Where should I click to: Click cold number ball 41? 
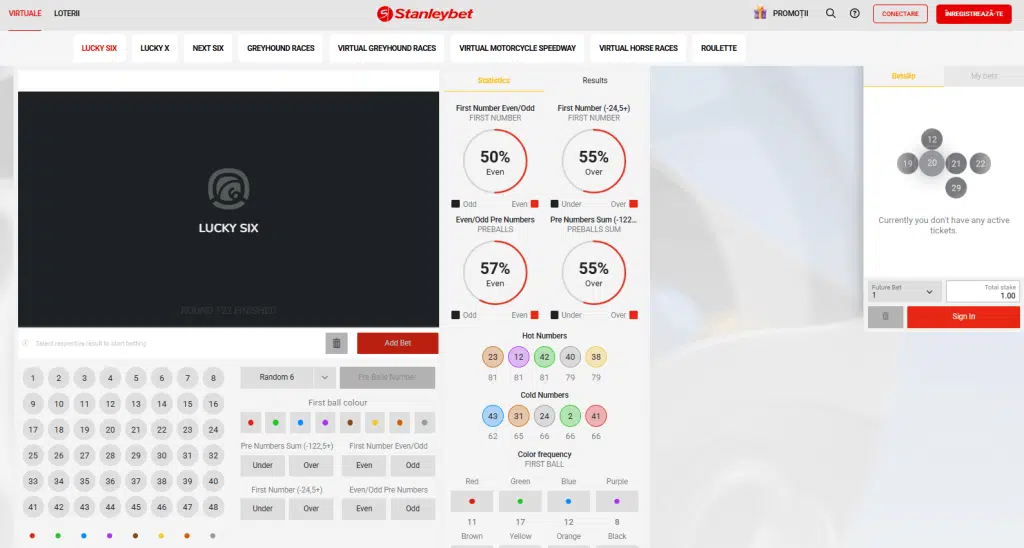(x=596, y=415)
